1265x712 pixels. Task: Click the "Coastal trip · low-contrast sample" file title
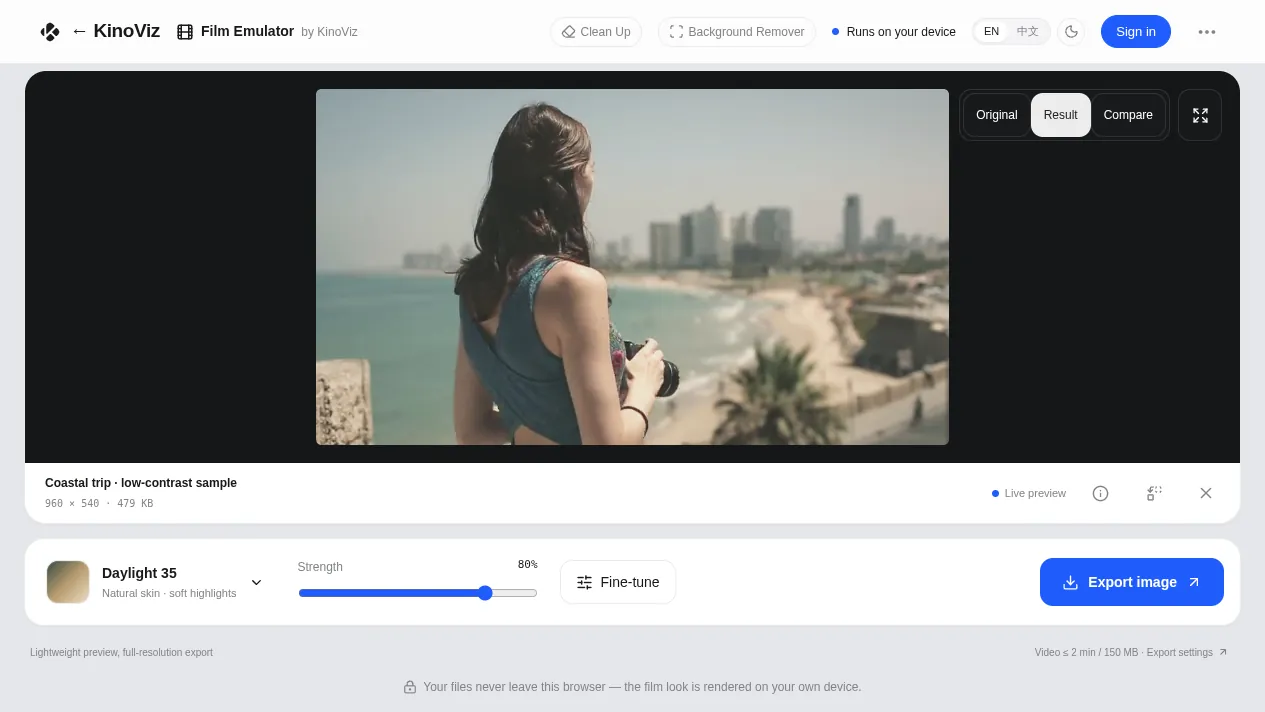tap(141, 483)
